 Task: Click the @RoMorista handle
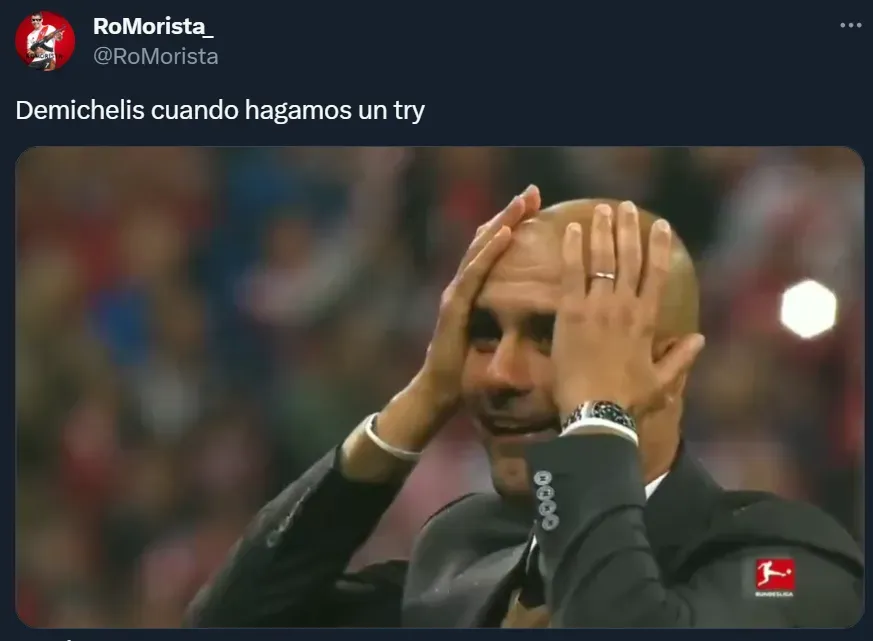pos(155,56)
